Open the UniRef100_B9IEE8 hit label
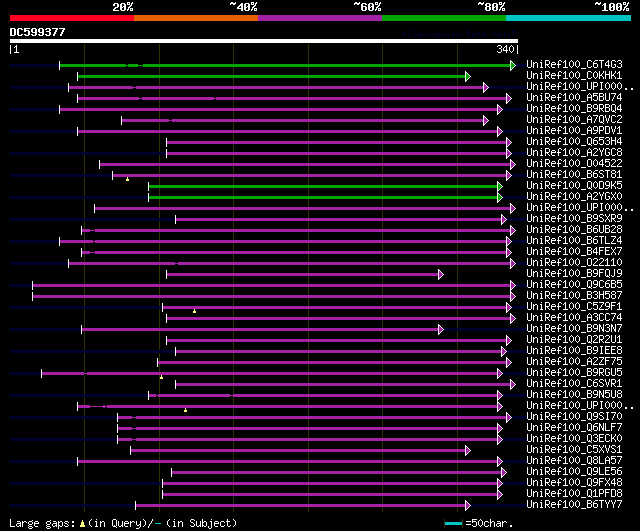Screen dimensions: 640x531 [574, 351]
